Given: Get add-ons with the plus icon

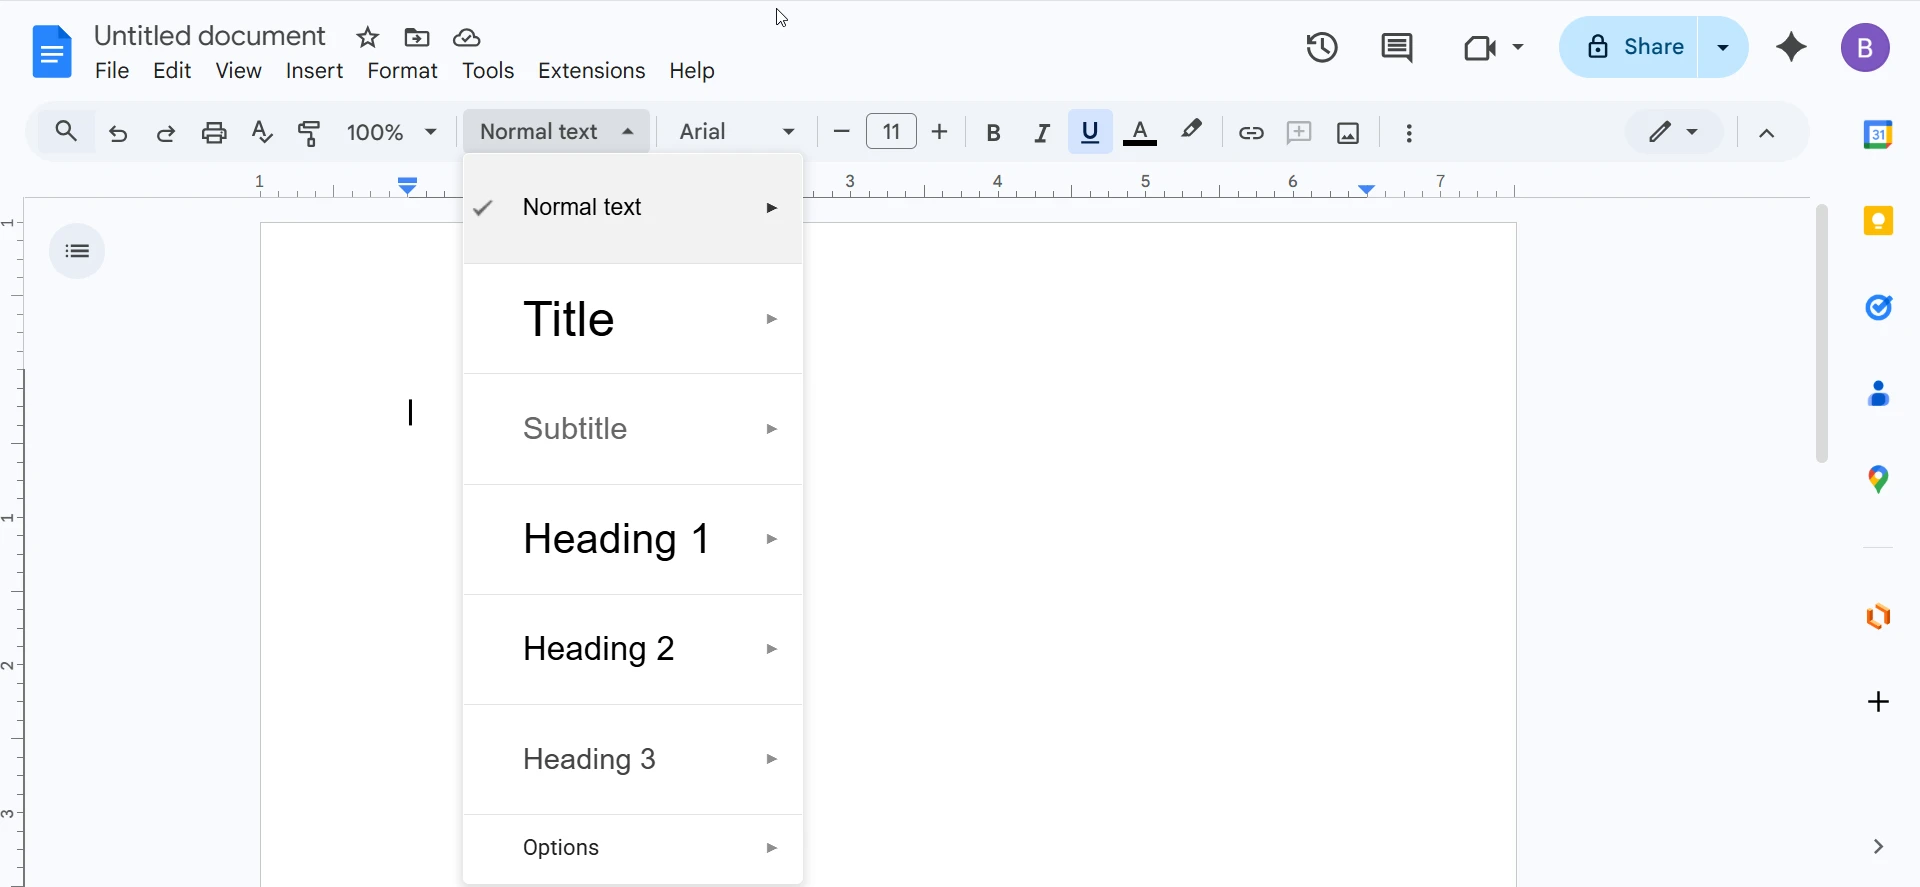Looking at the screenshot, I should (x=1879, y=702).
